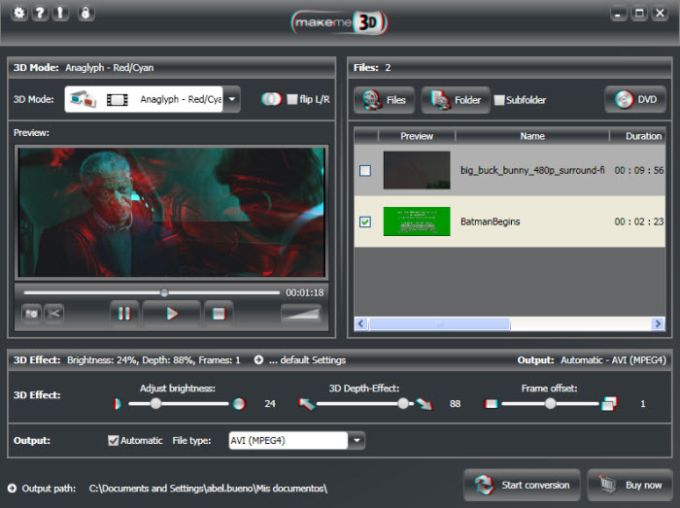Screen dimensions: 680x508
Task: Click the single-frame offset icon
Action: tap(491, 404)
